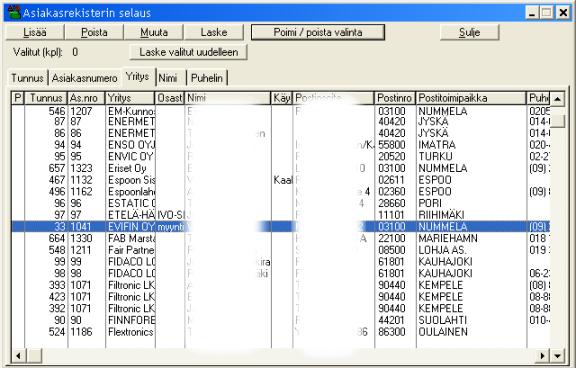This screenshot has height=368, width=576.
Task: Click the Postitoimipaikka column header
Action: tap(471, 98)
